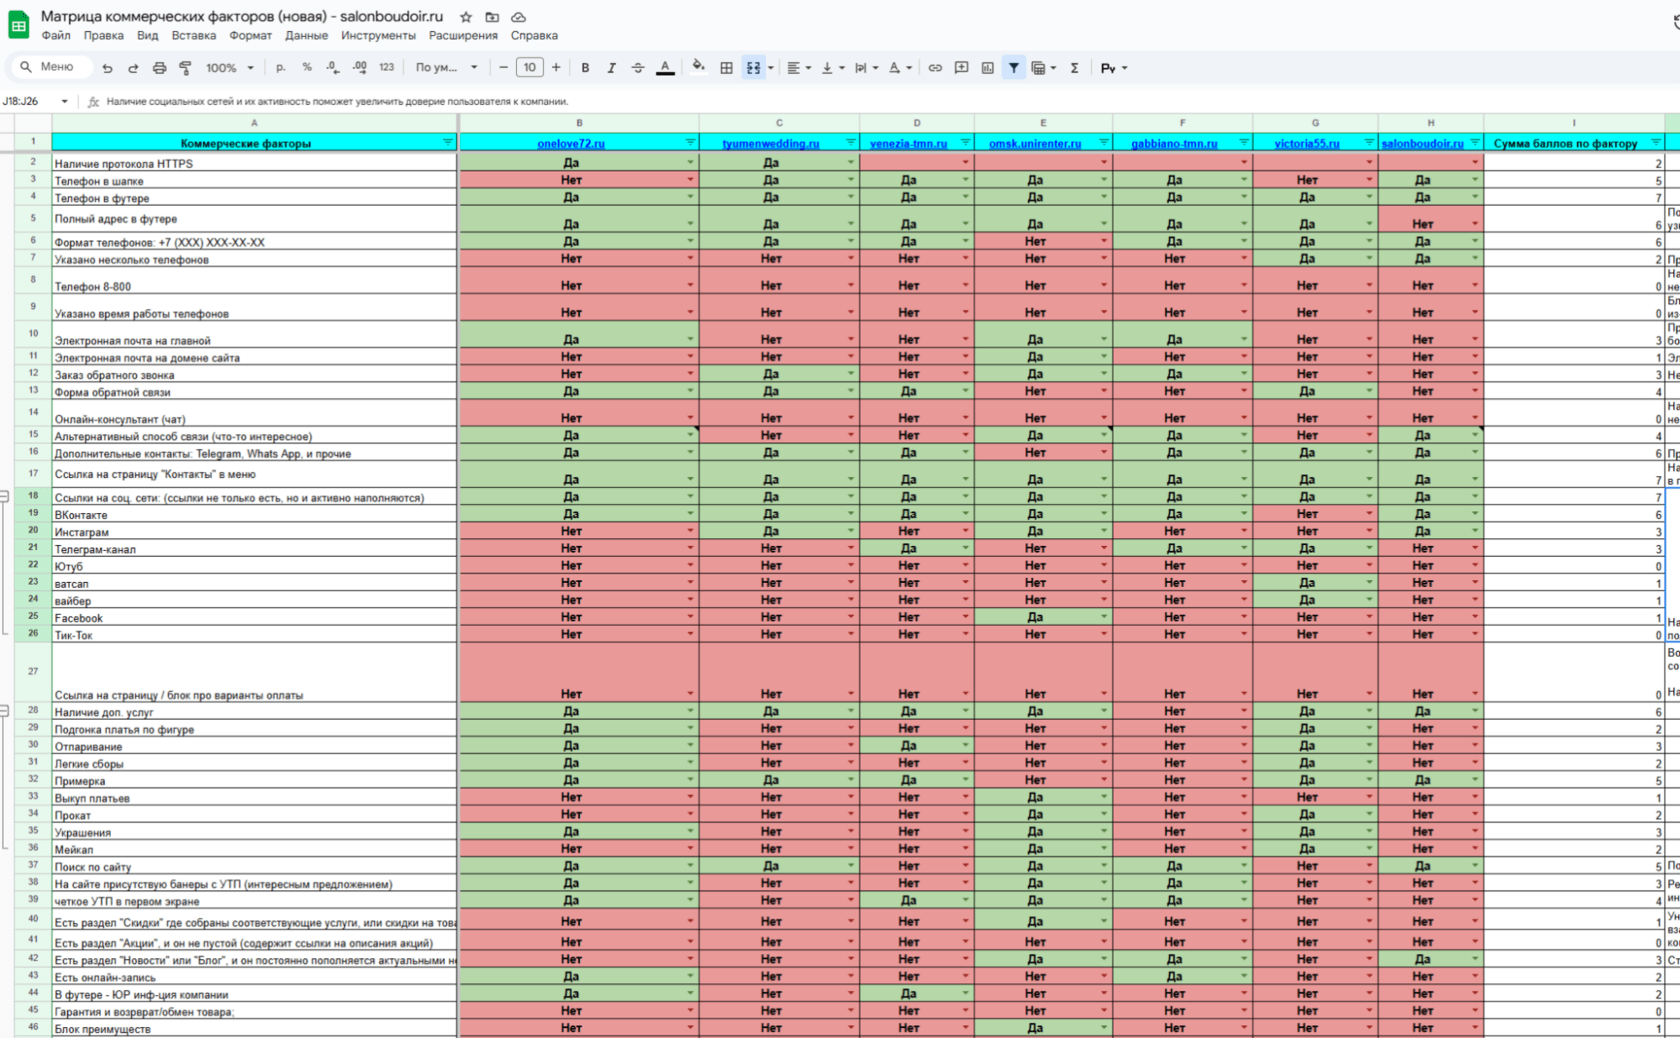Screen dimensions: 1680x1038
Task: Toggle Bold formatting button
Action: click(585, 68)
